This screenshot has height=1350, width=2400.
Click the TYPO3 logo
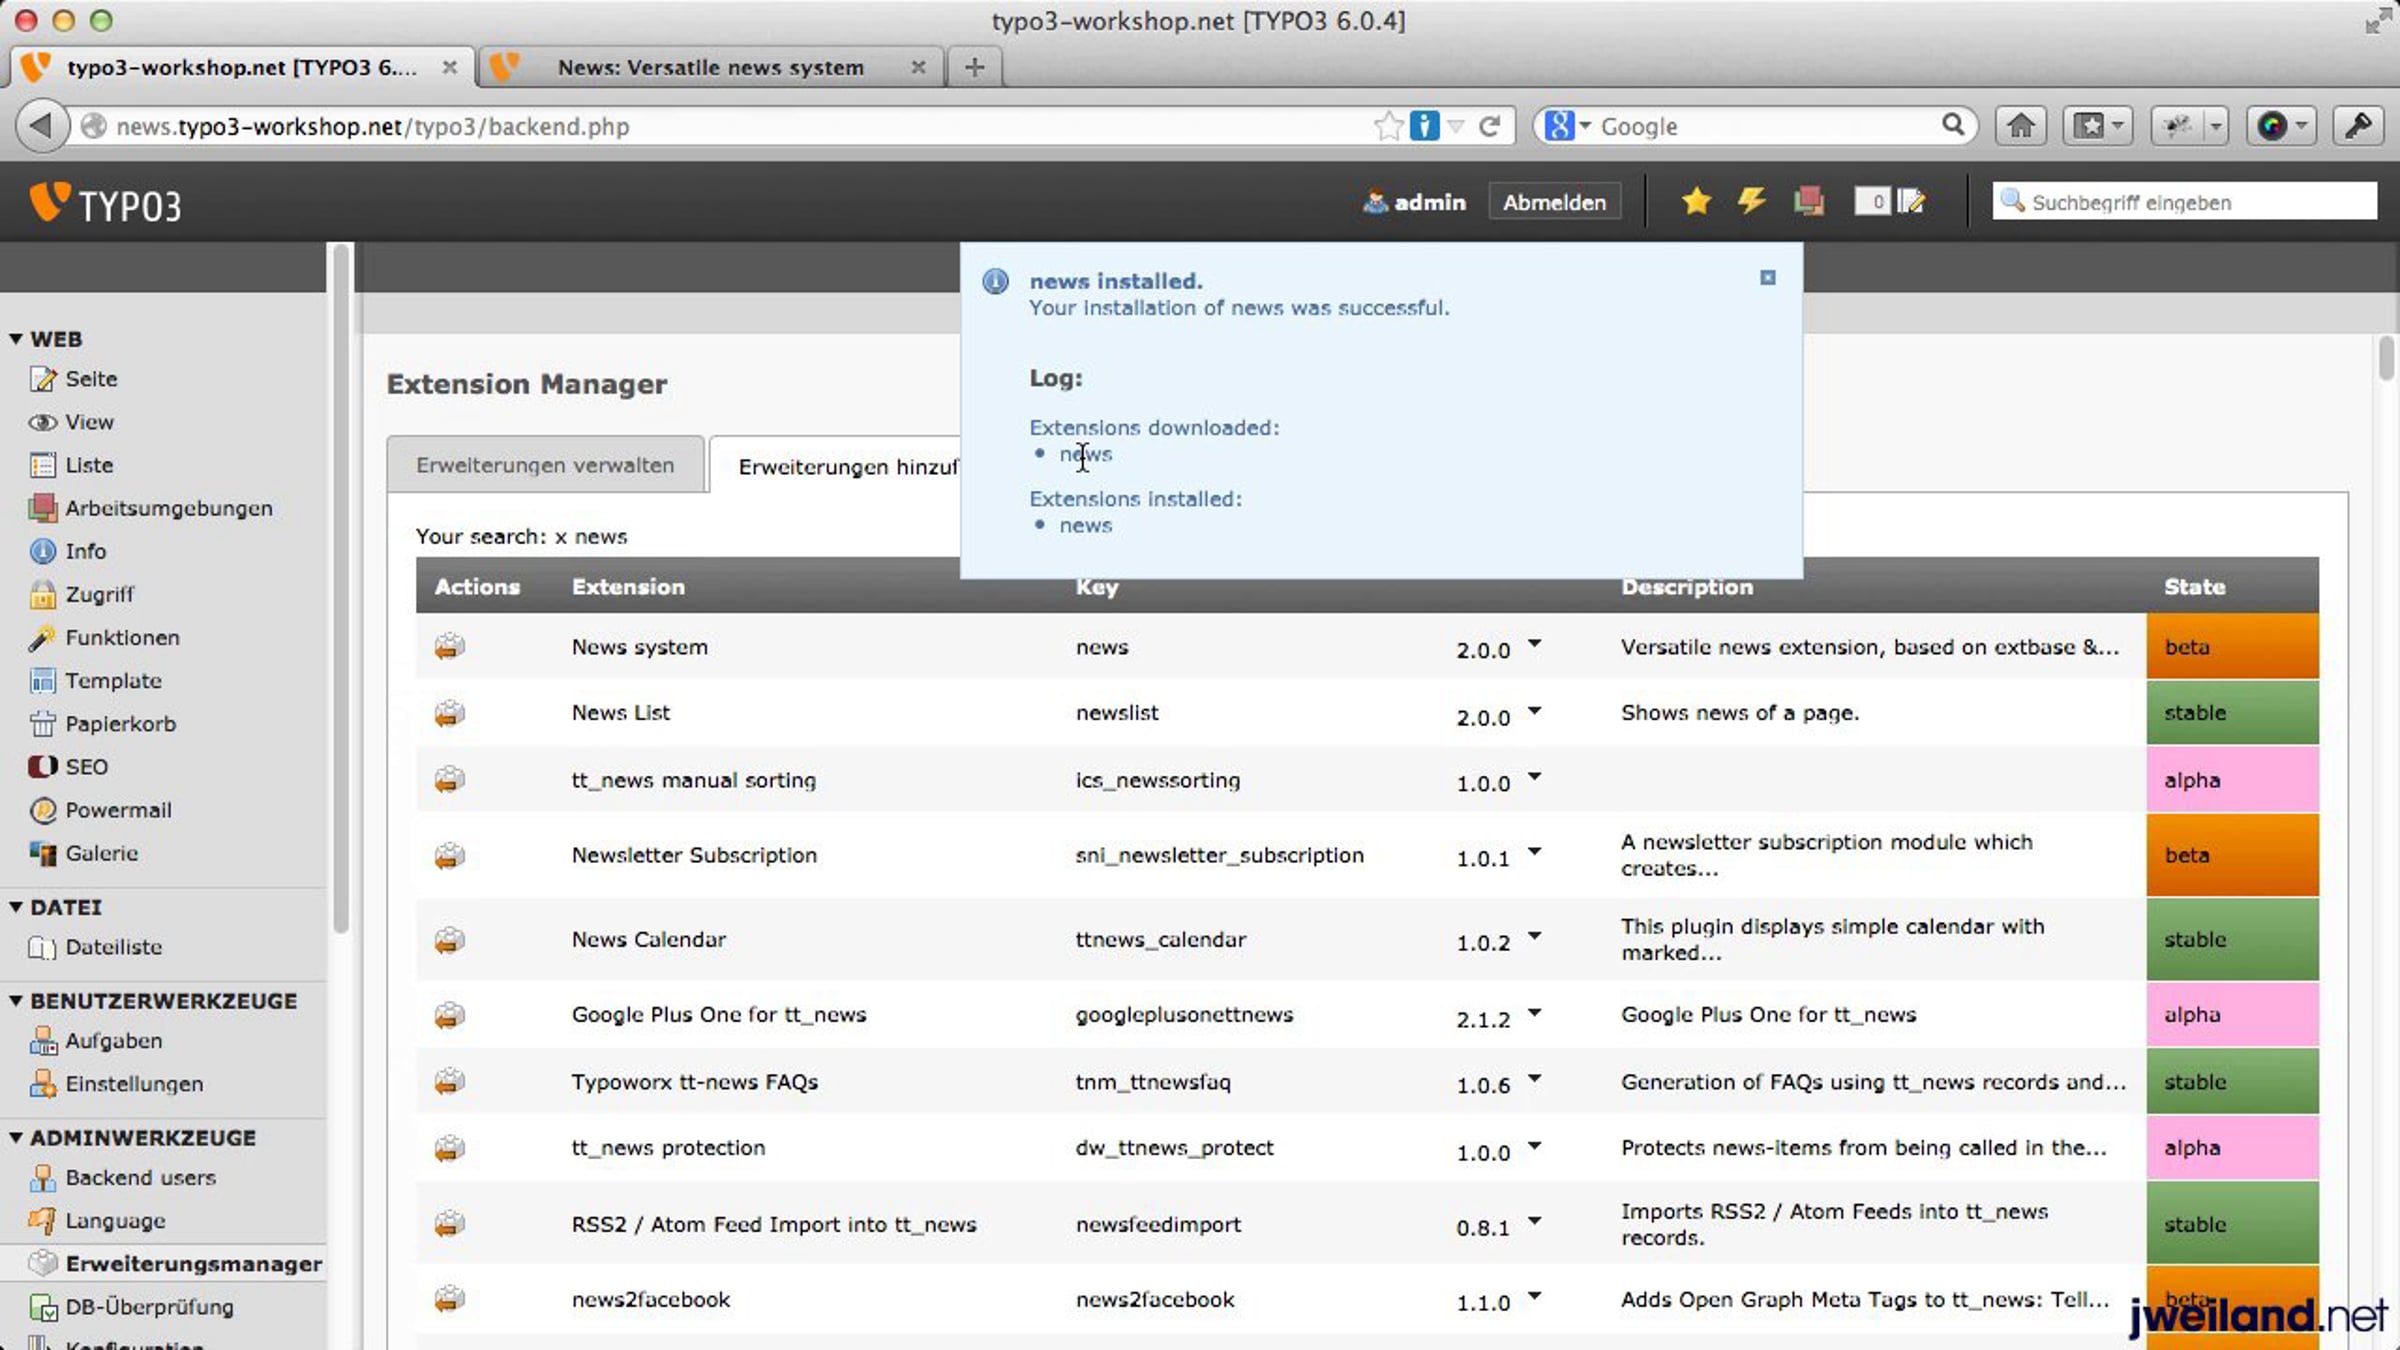[x=106, y=203]
